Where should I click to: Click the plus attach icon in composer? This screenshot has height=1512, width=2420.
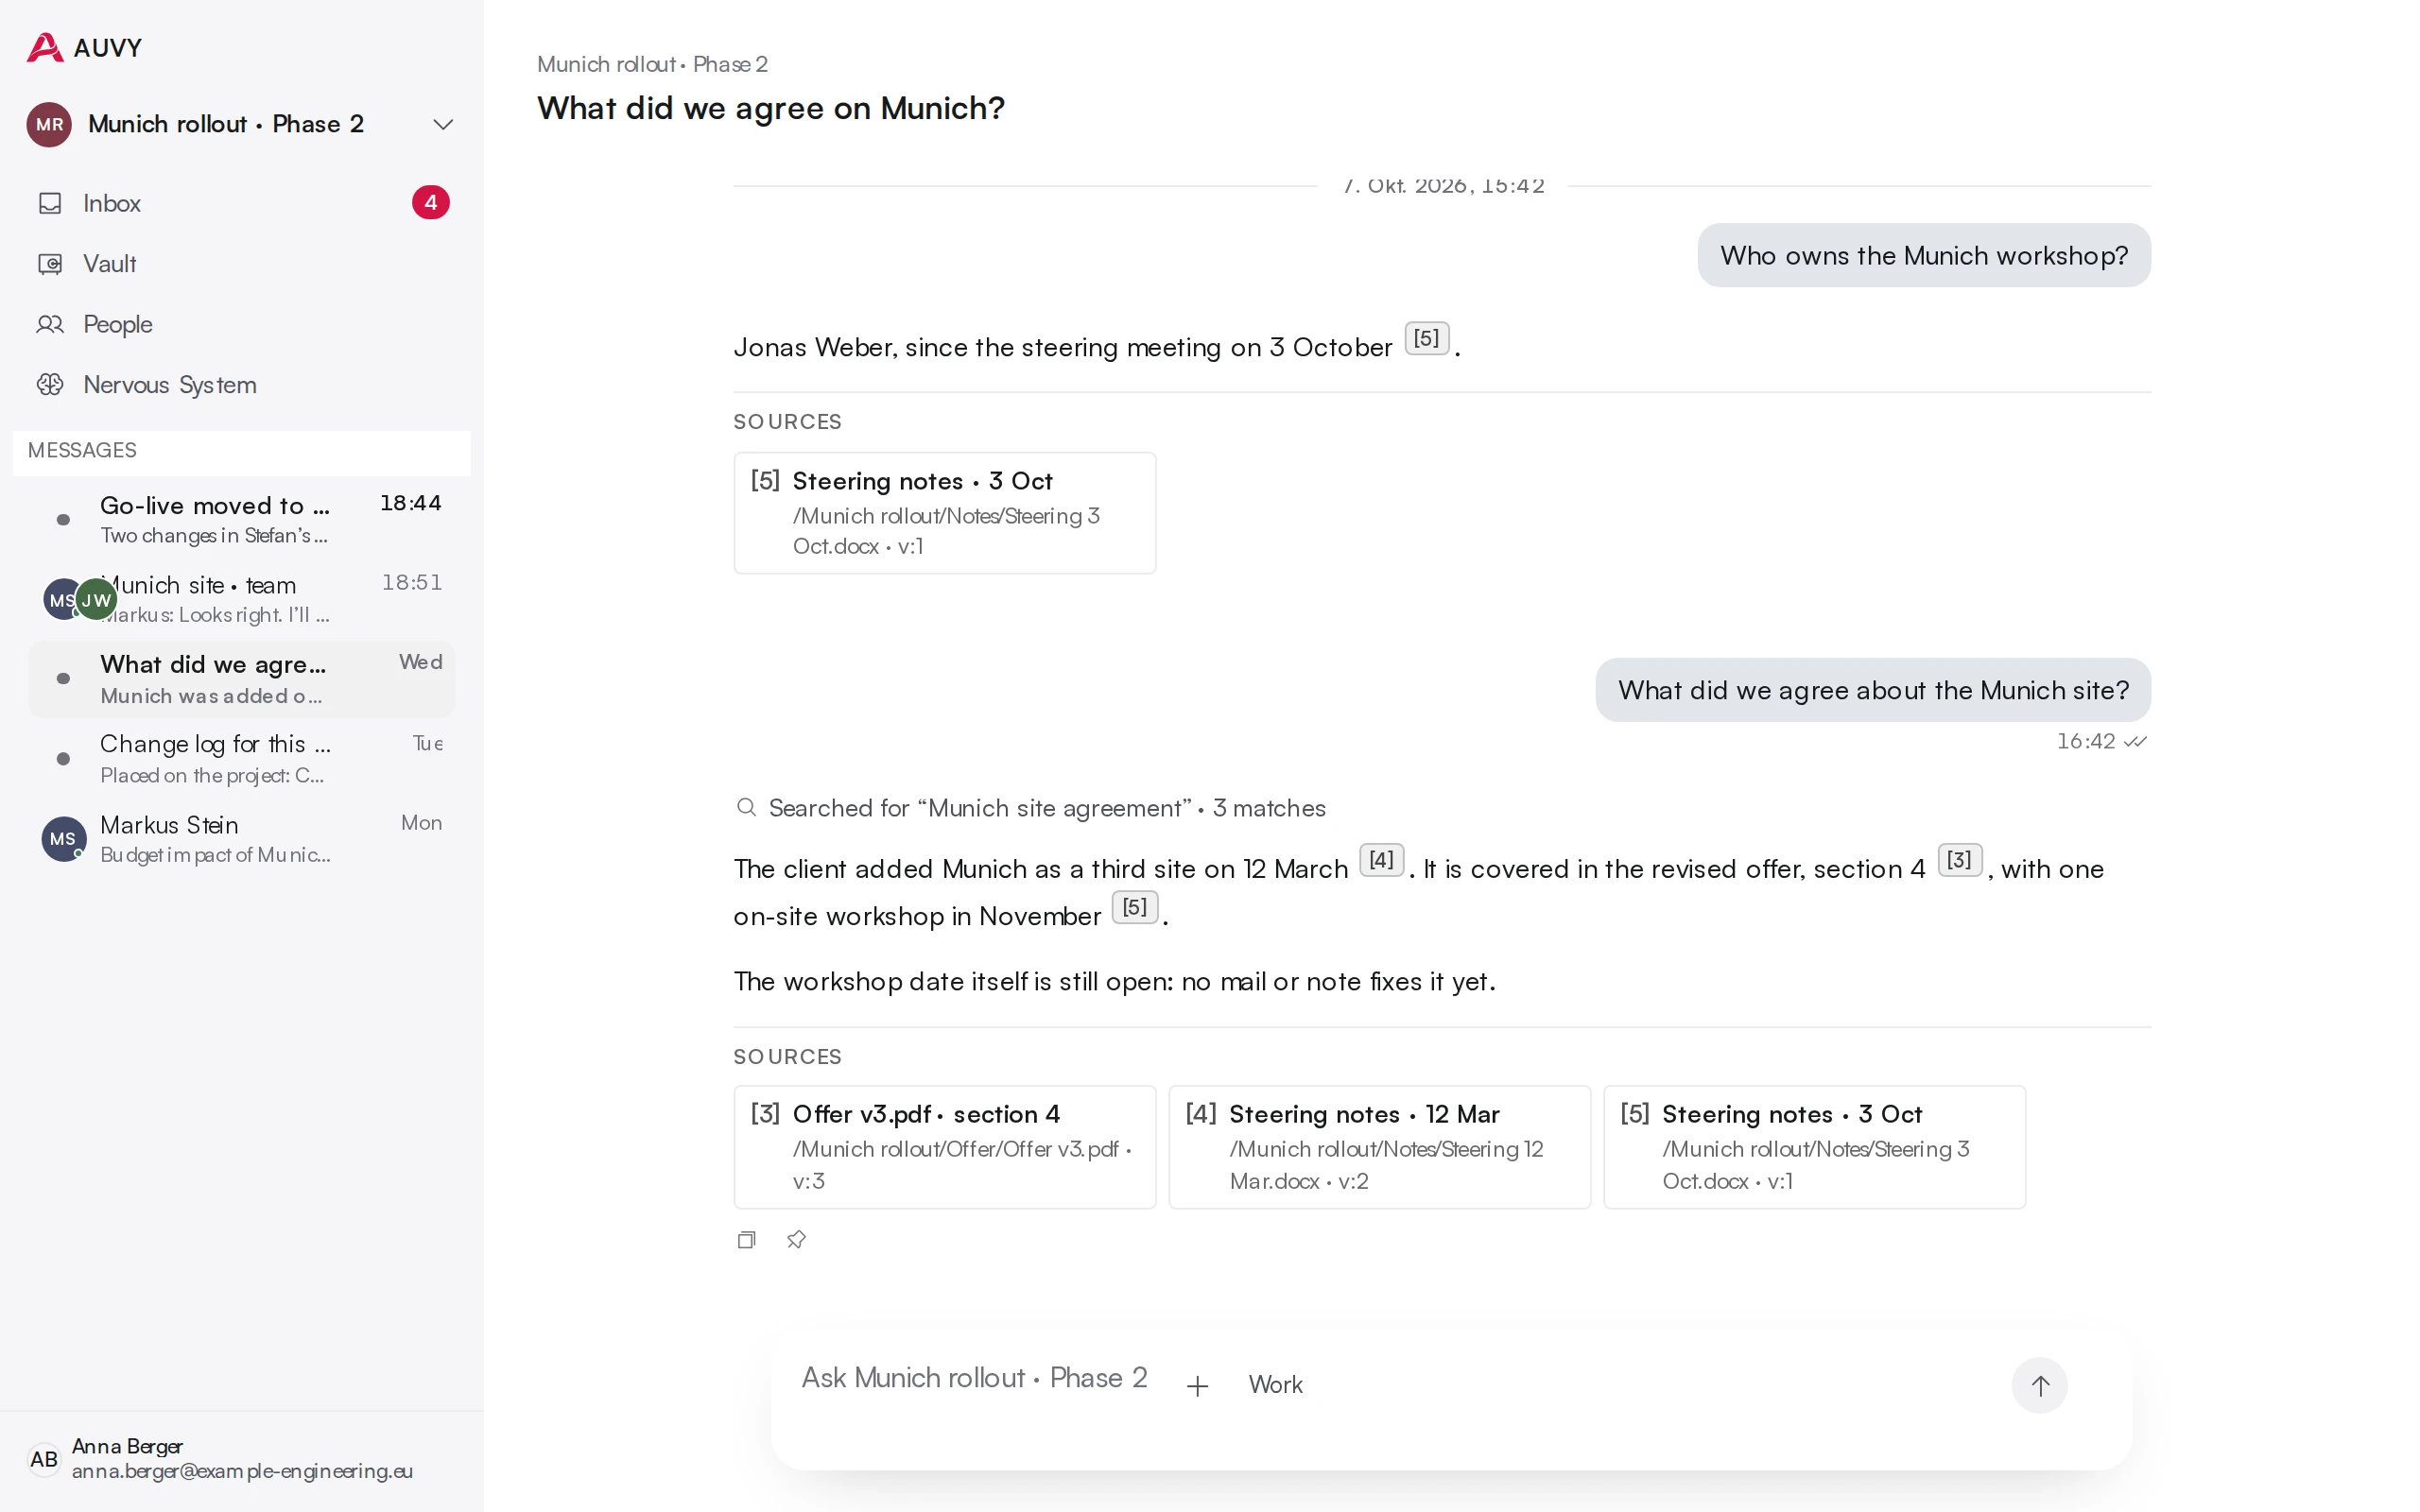click(1197, 1385)
